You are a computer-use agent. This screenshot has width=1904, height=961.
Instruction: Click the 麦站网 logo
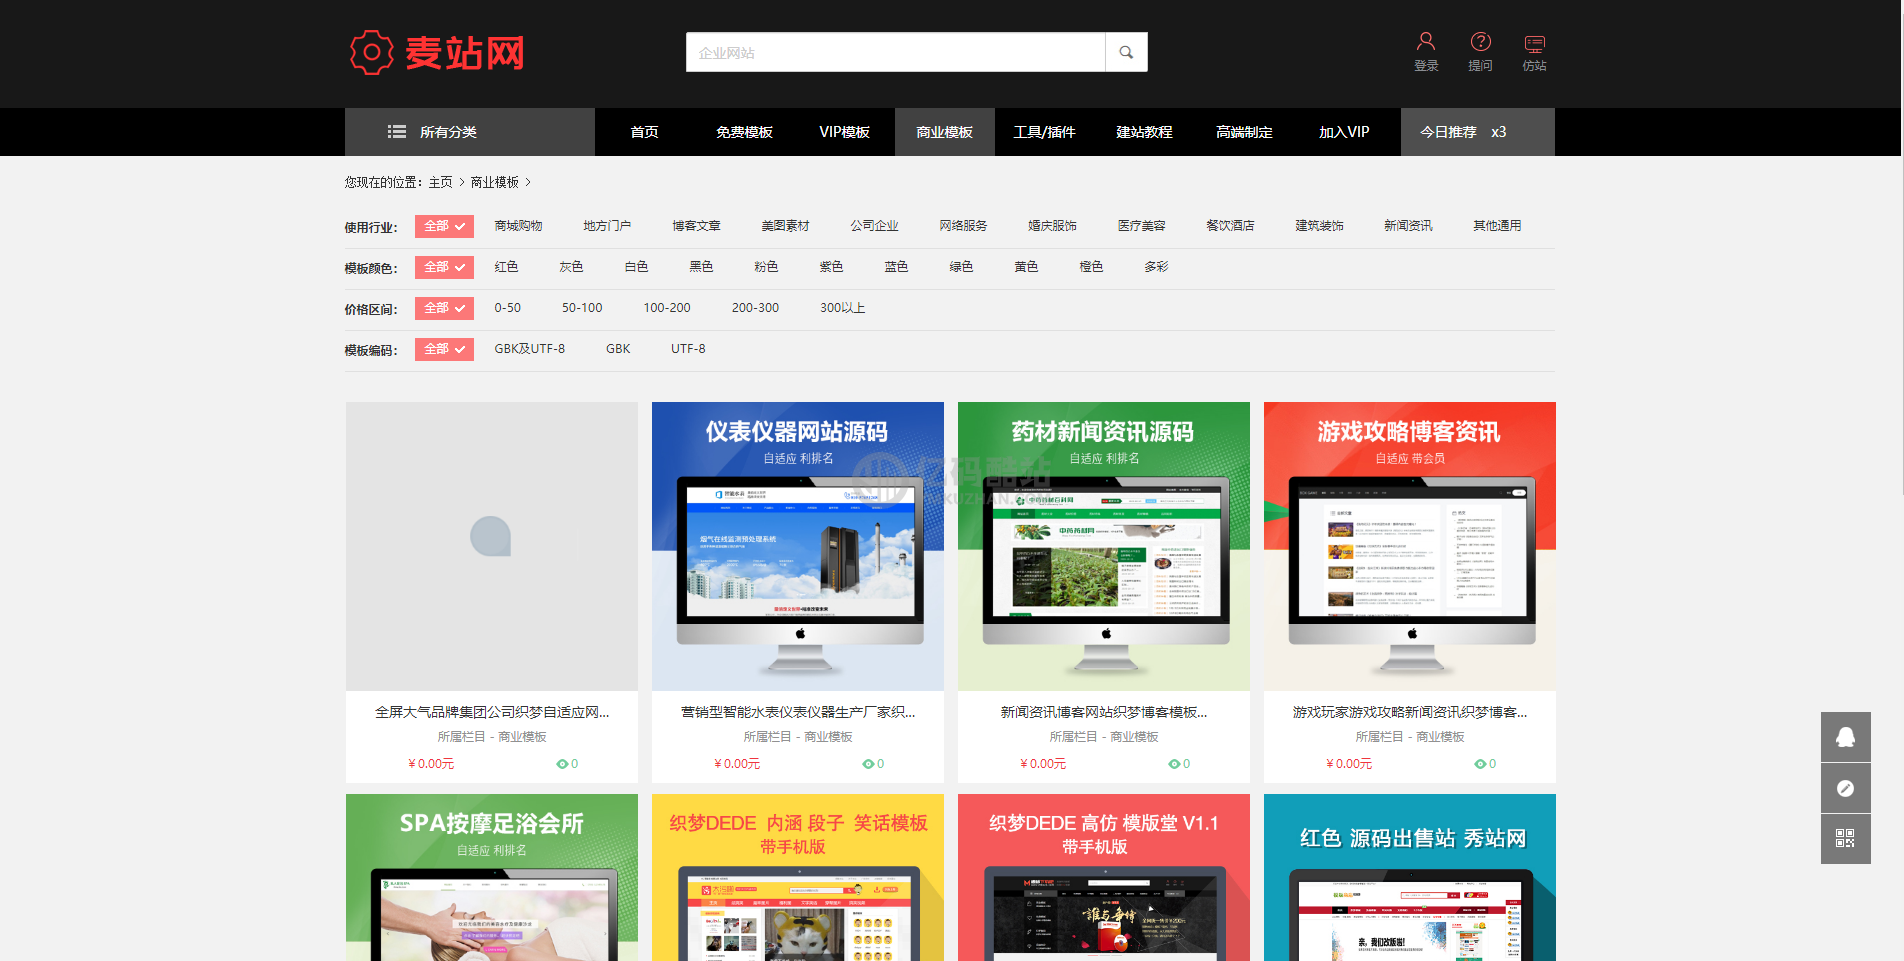coord(437,52)
